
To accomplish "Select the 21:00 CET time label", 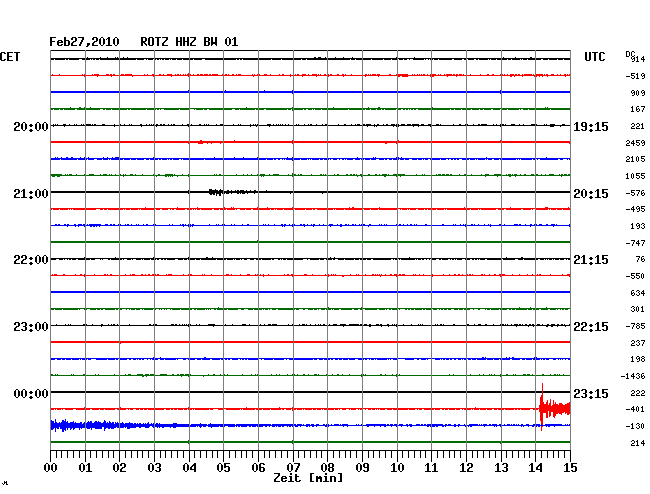I will coord(31,194).
